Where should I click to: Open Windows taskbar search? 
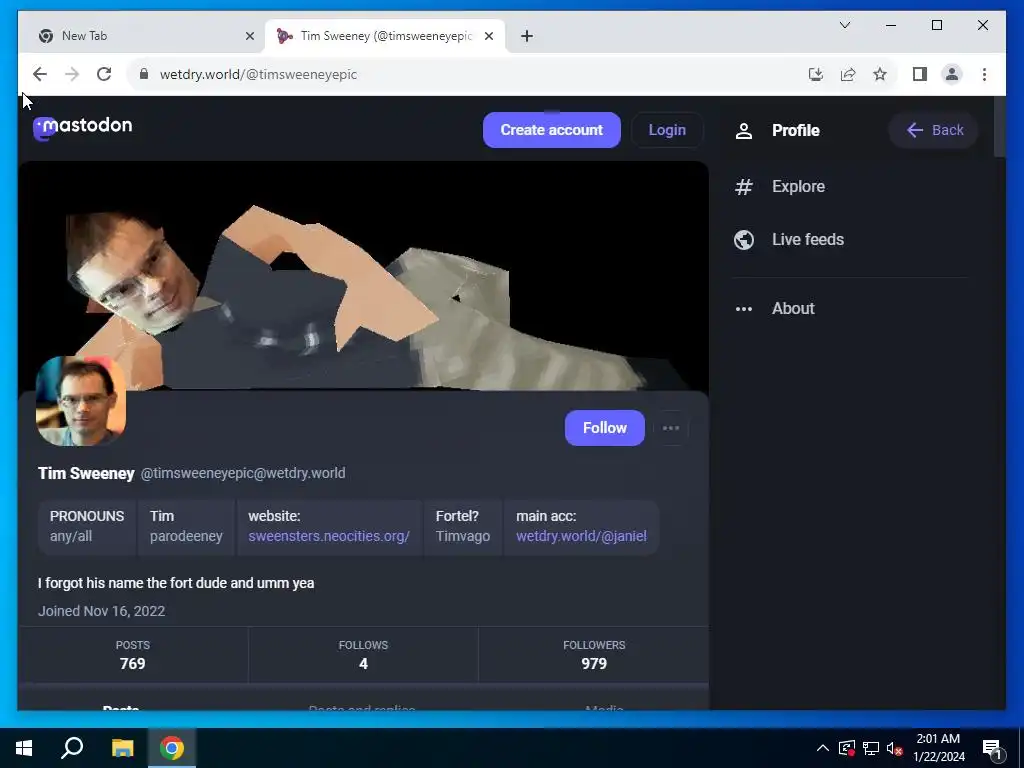click(x=72, y=748)
